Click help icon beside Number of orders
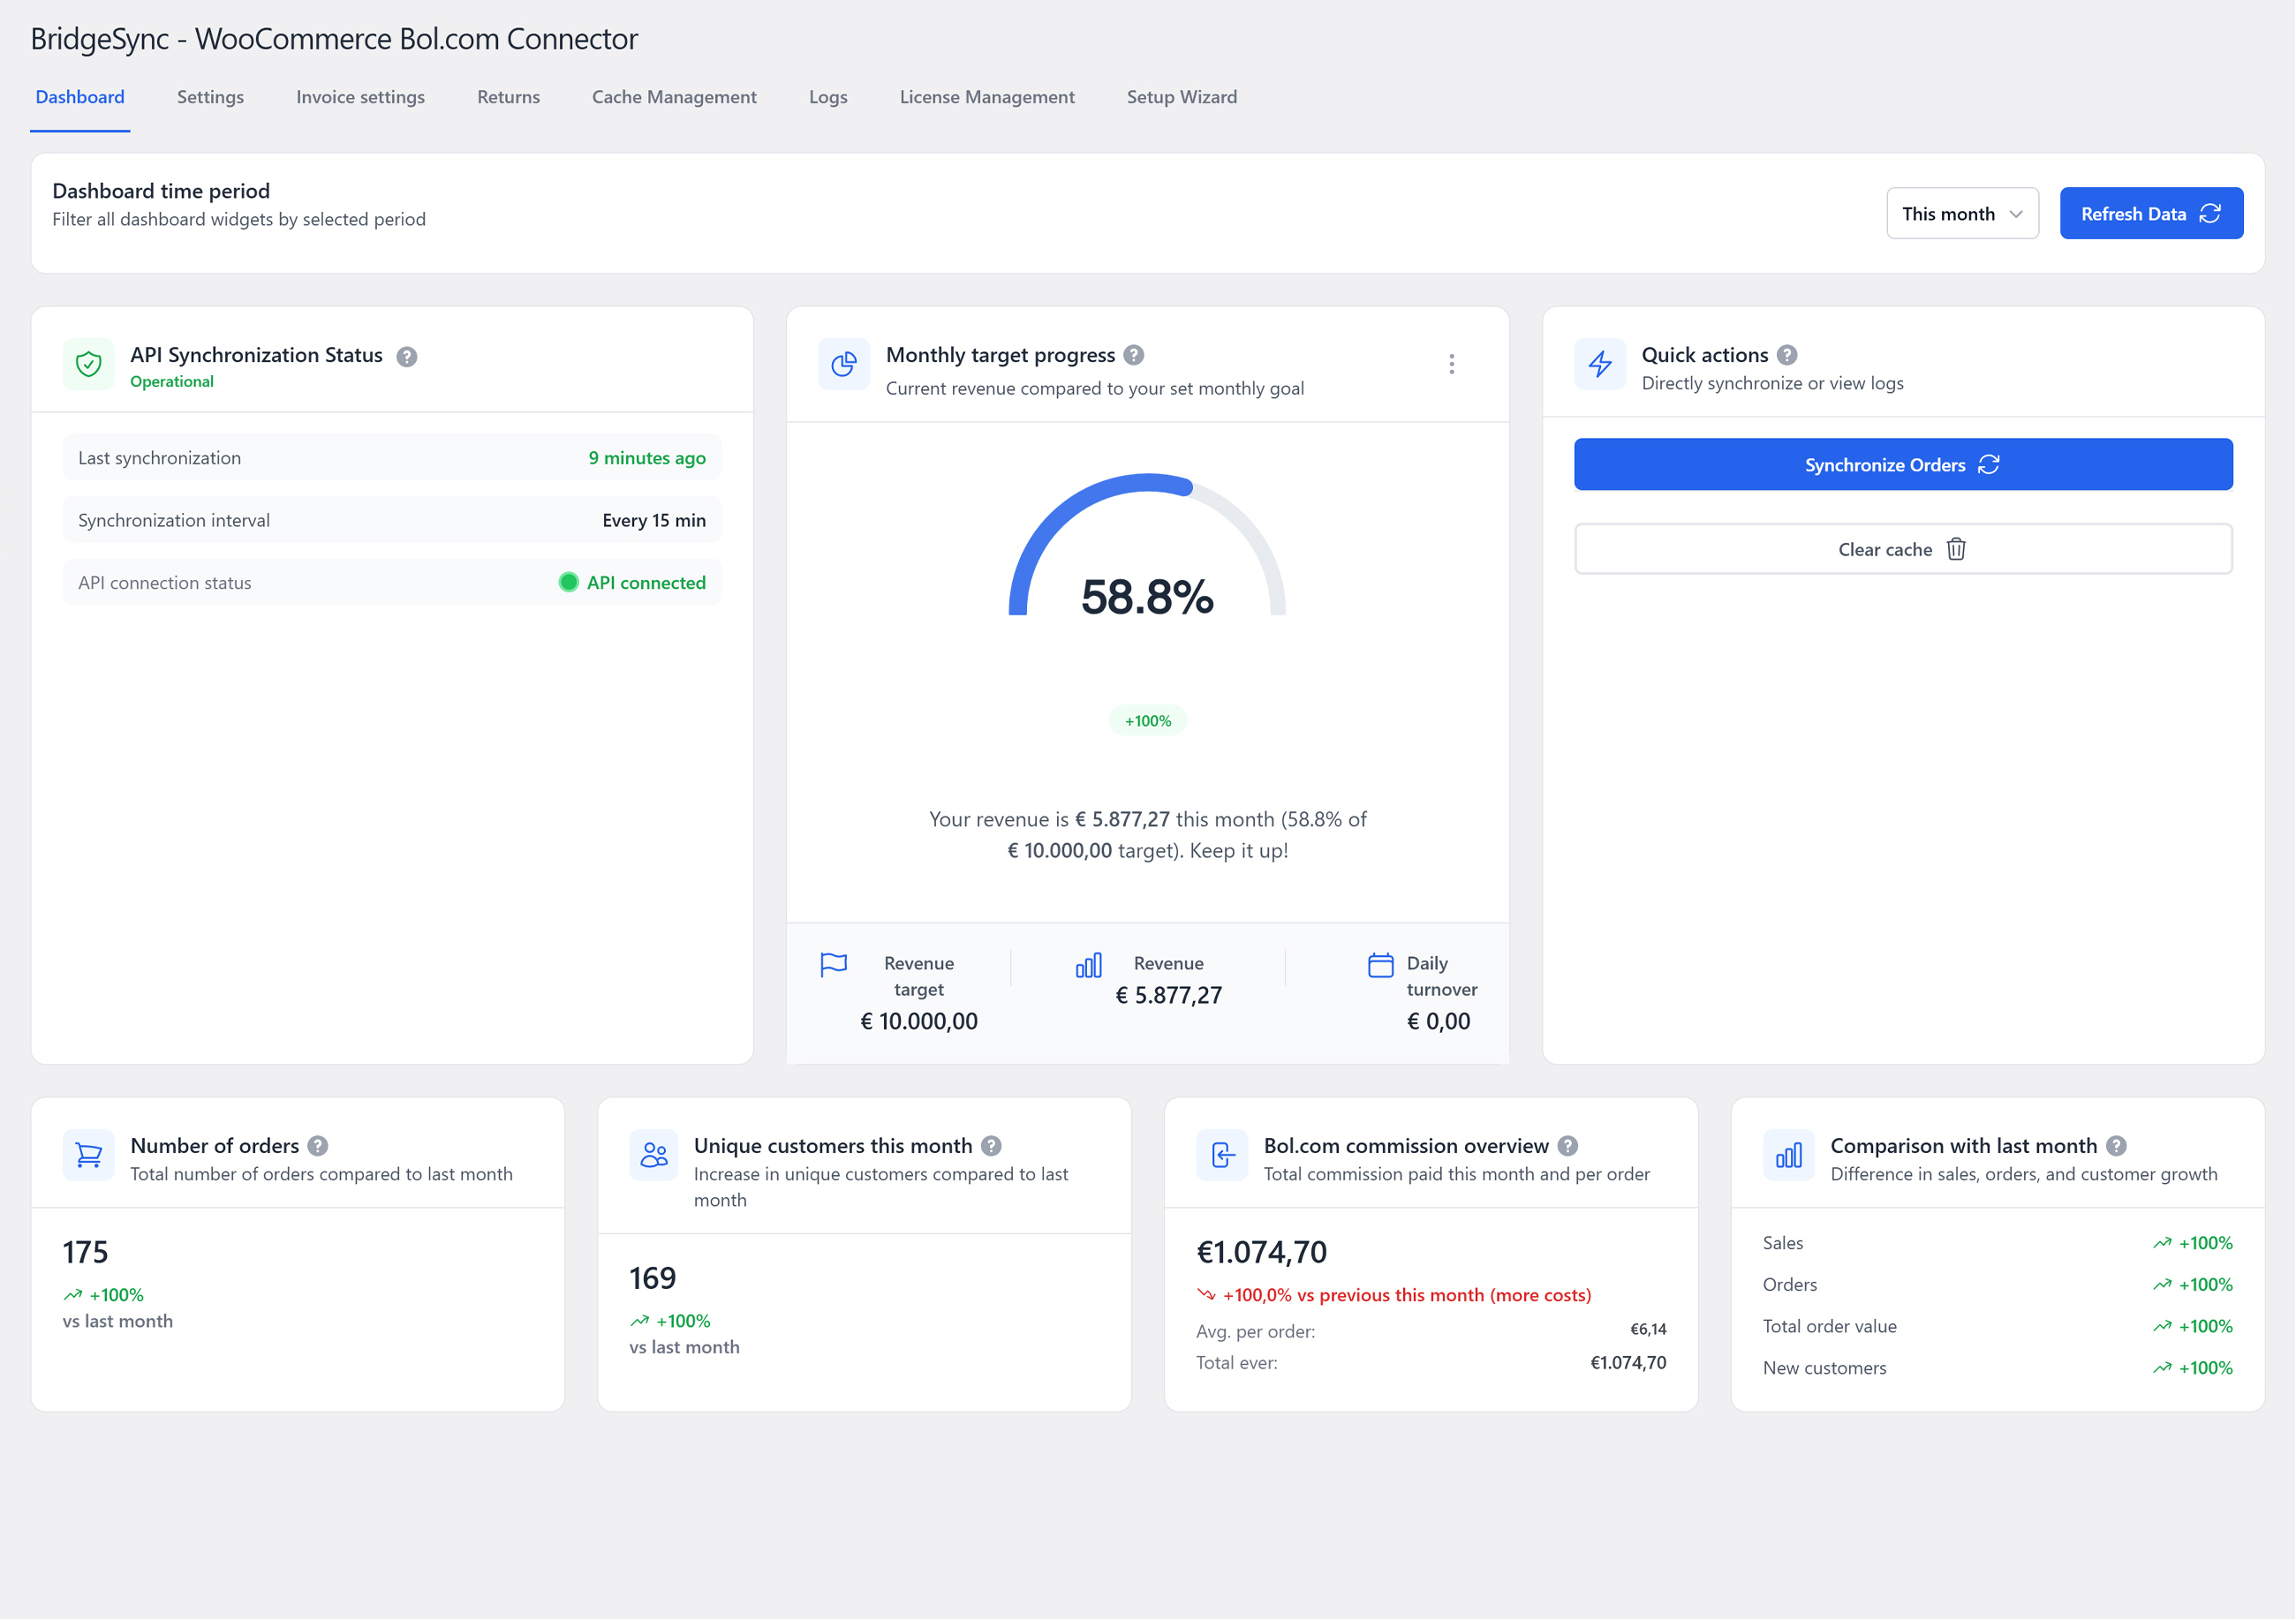The image size is (2296, 1620). tap(318, 1146)
